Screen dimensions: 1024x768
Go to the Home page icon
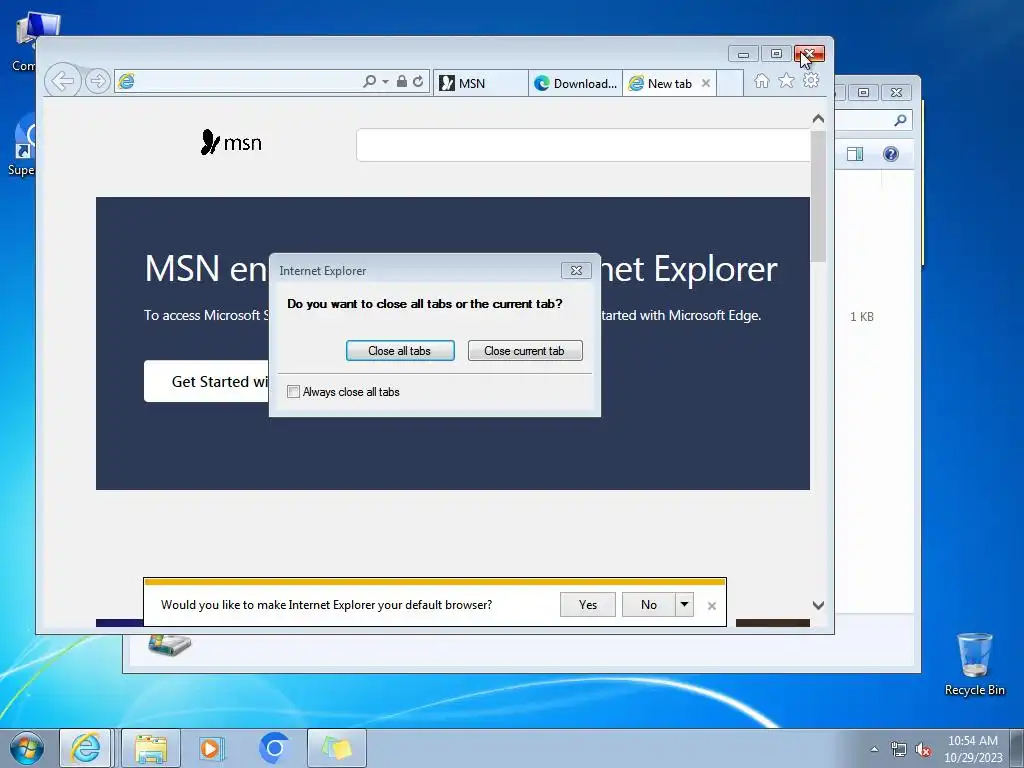(x=761, y=80)
